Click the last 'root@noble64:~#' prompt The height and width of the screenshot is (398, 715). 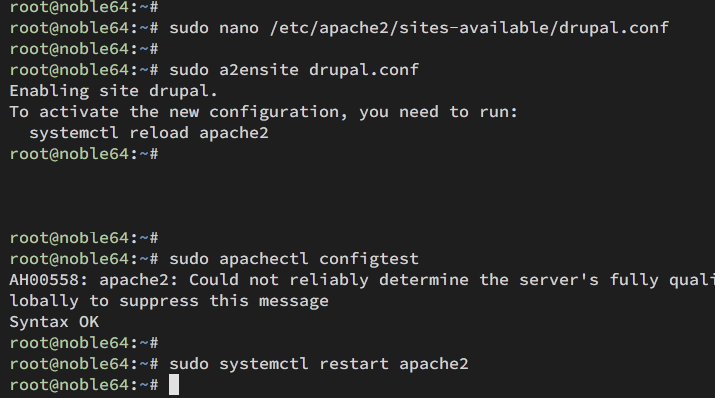coord(84,385)
